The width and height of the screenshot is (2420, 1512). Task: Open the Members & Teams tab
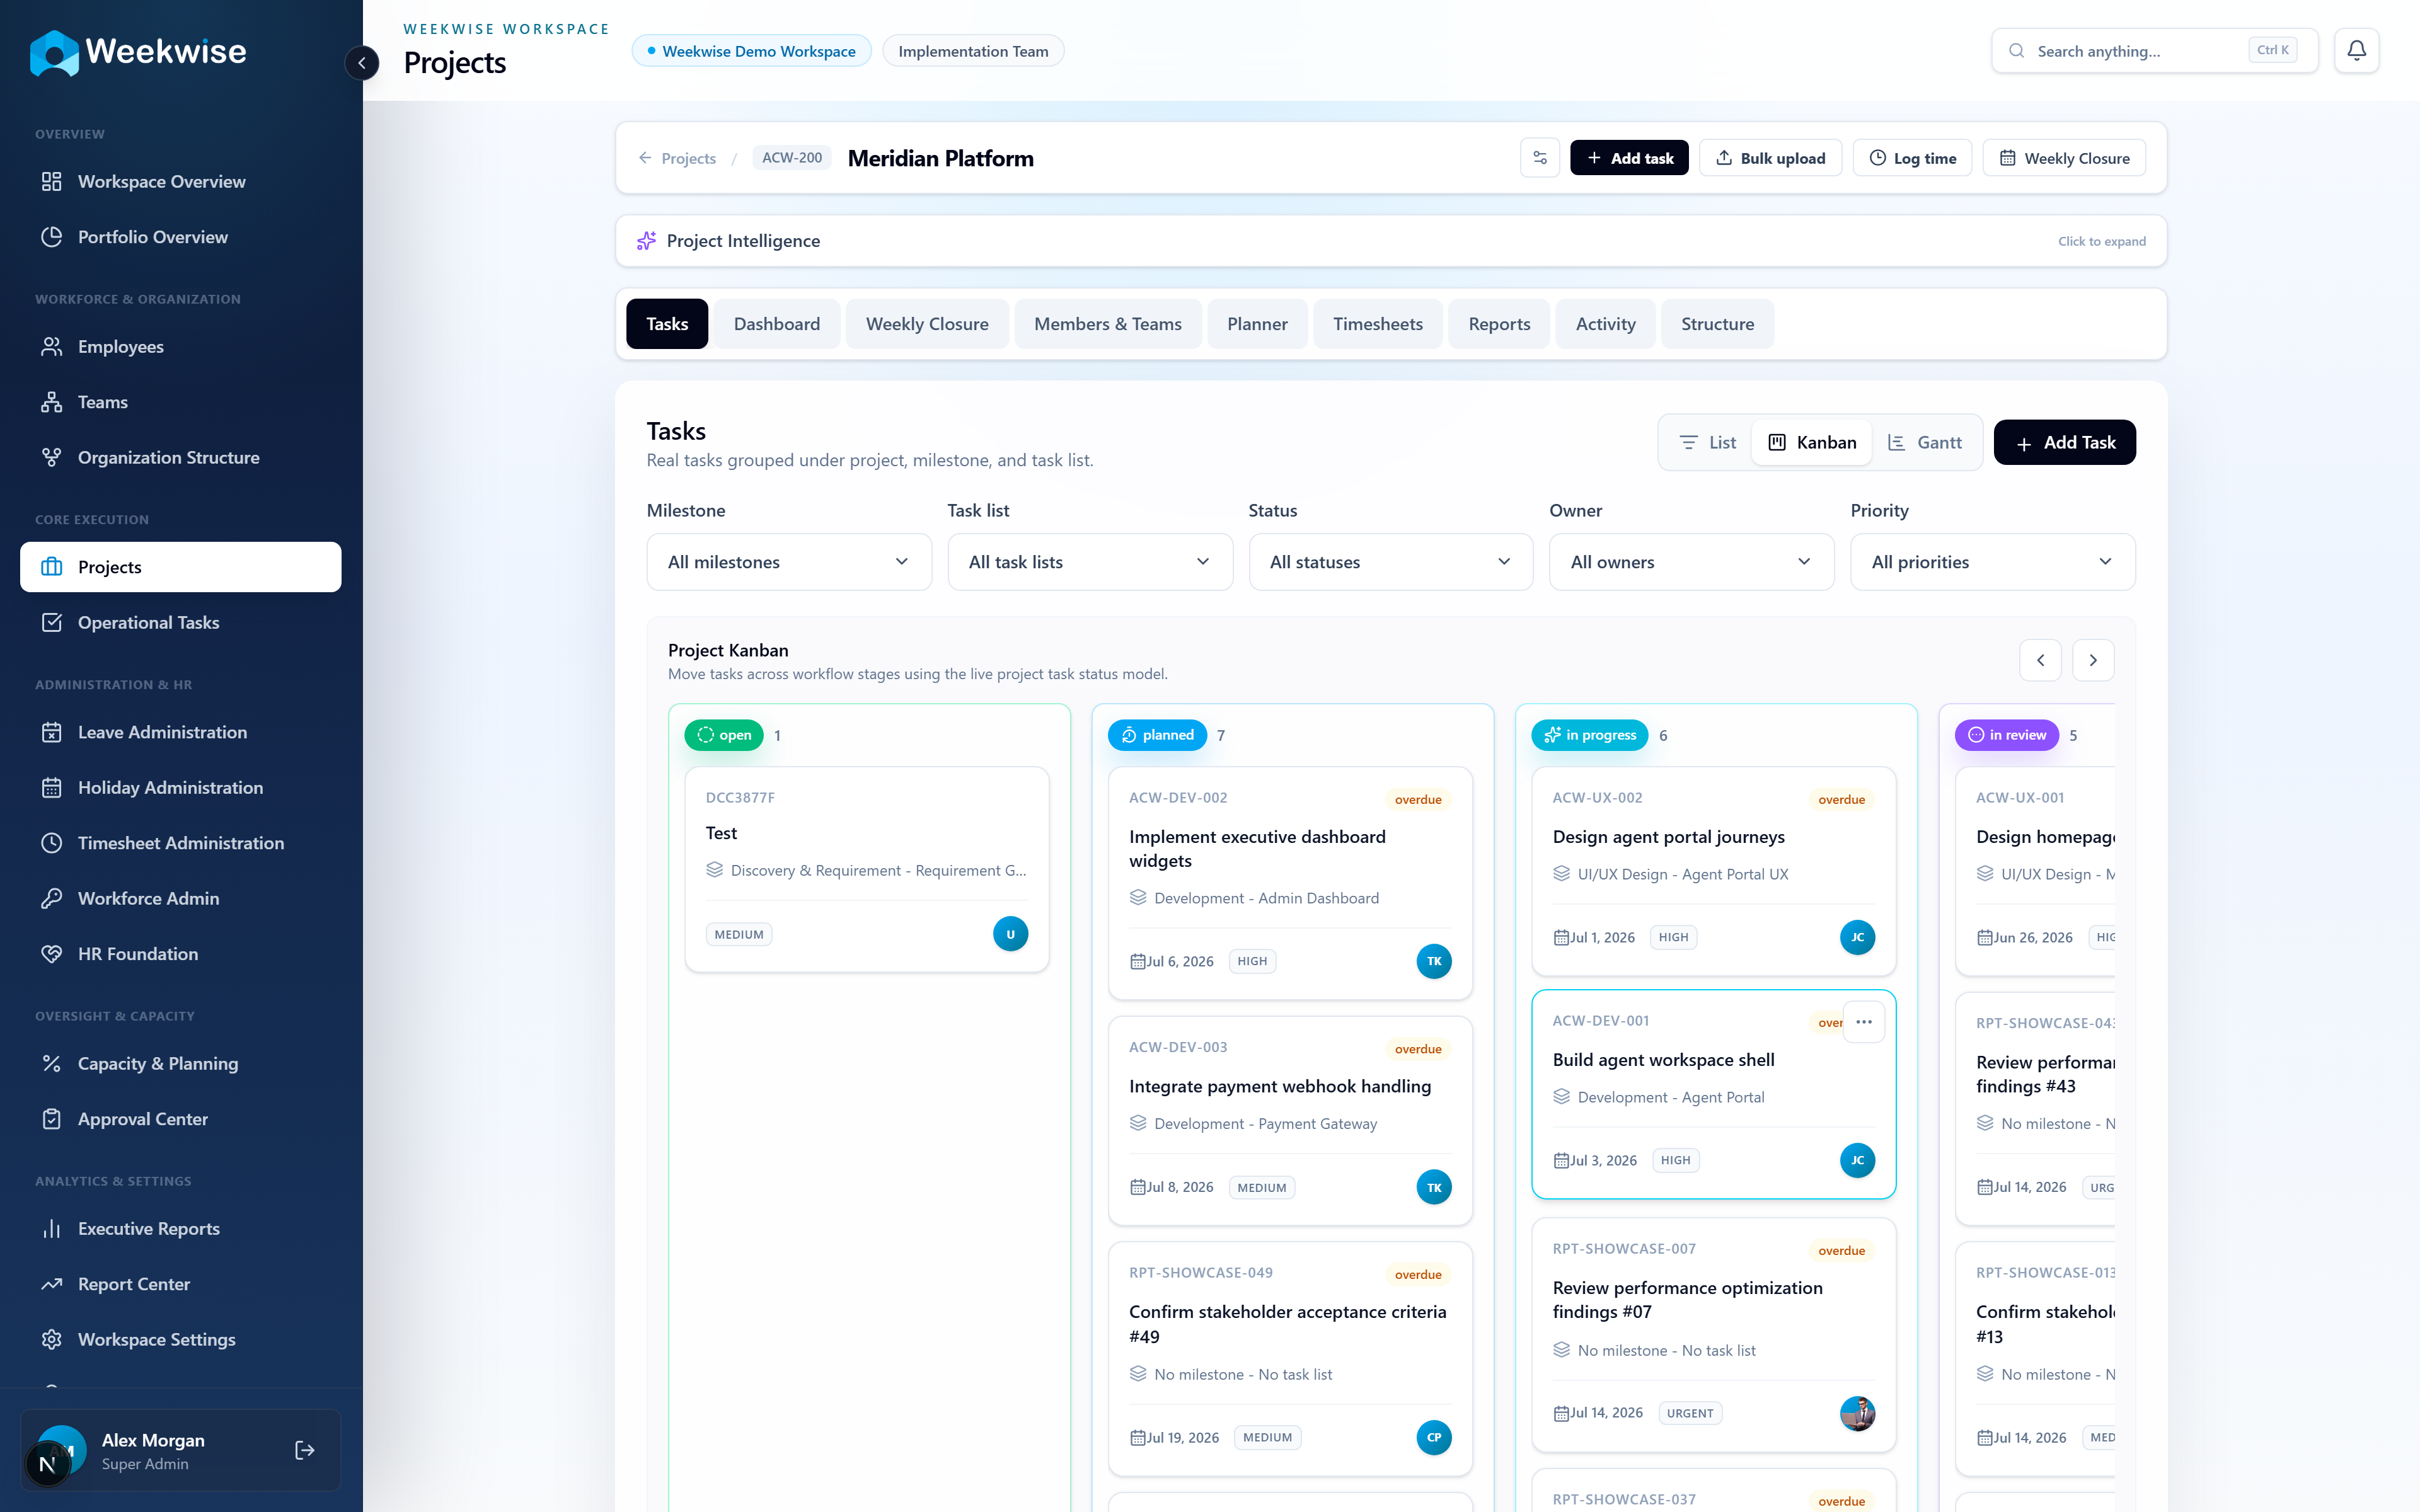point(1108,324)
